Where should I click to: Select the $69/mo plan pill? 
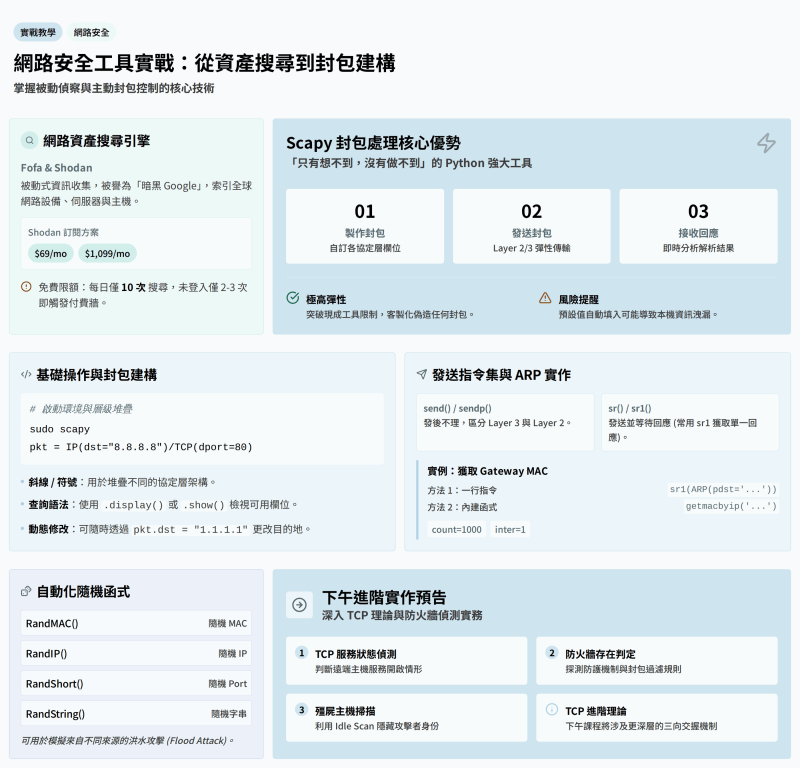(51, 254)
